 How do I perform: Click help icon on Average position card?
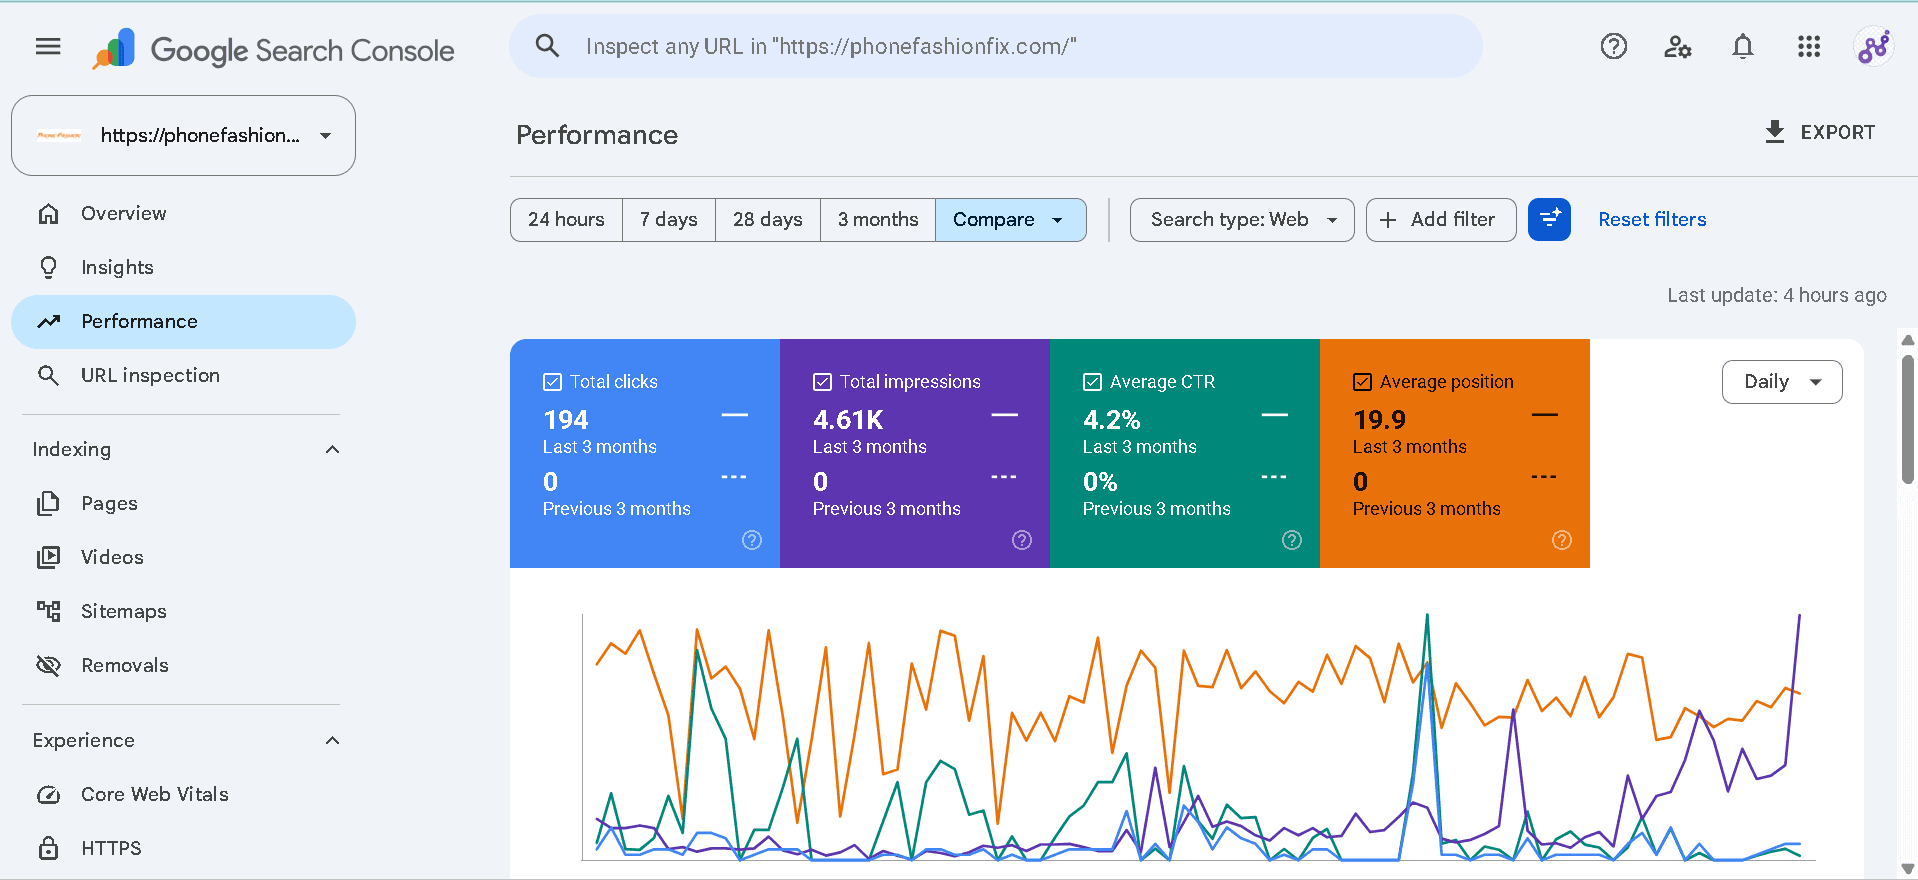coord(1562,540)
